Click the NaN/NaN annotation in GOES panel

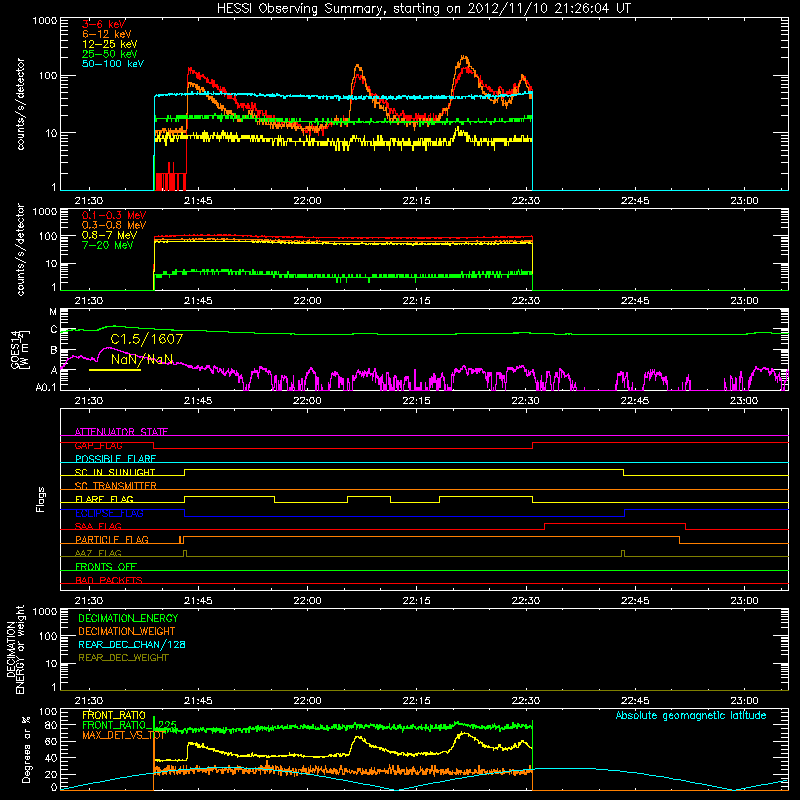[x=142, y=359]
